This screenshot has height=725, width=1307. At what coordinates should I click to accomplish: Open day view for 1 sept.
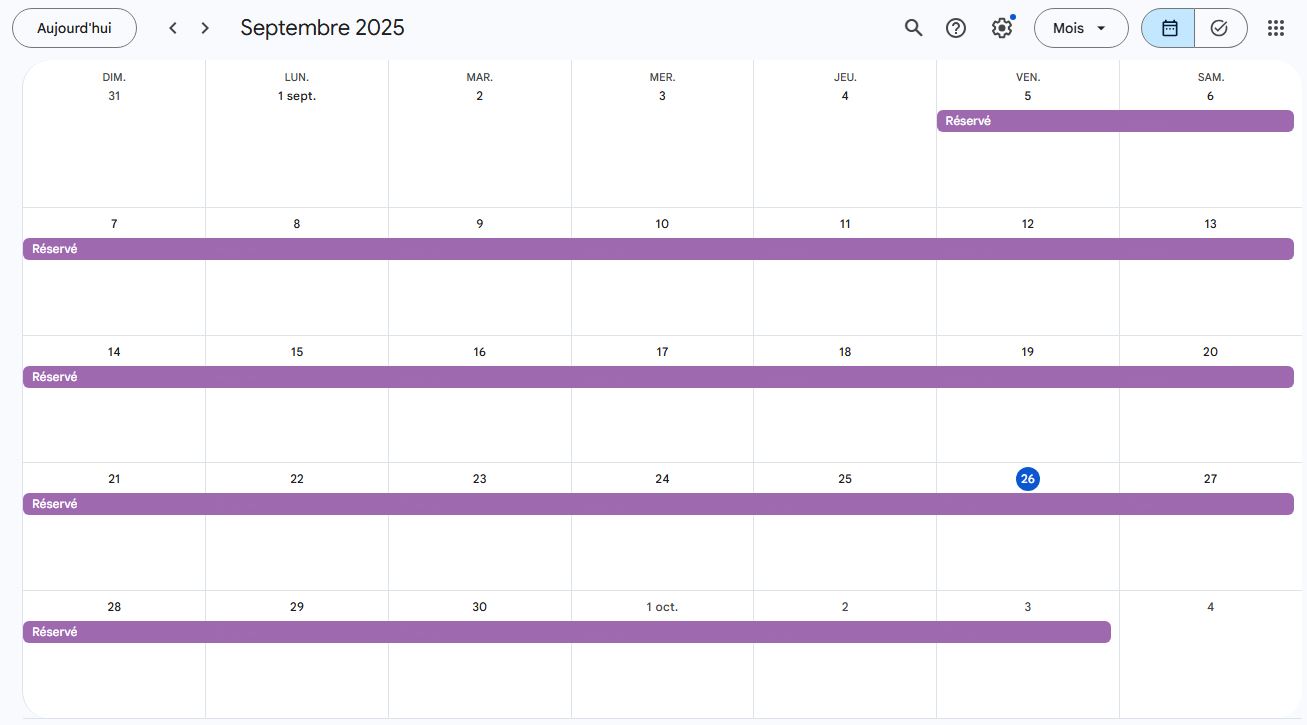pos(297,96)
